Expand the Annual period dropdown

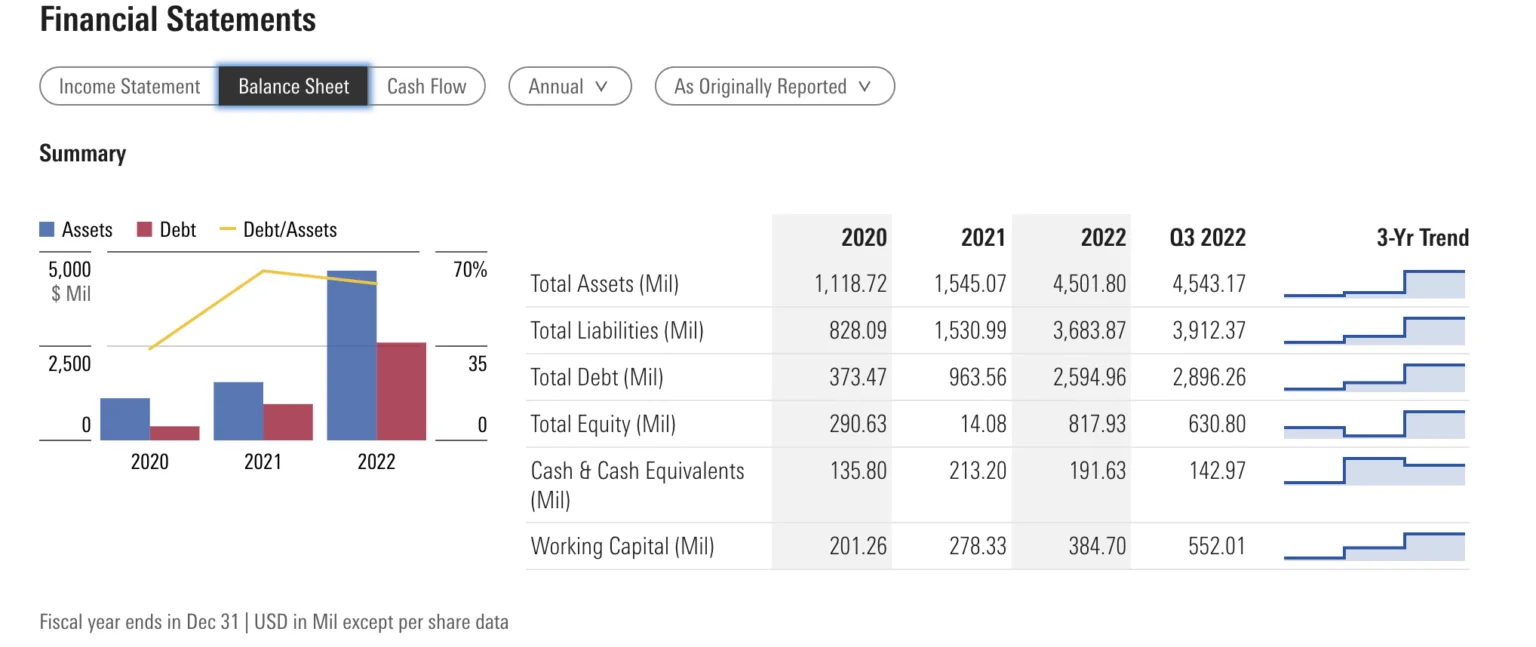coord(569,86)
